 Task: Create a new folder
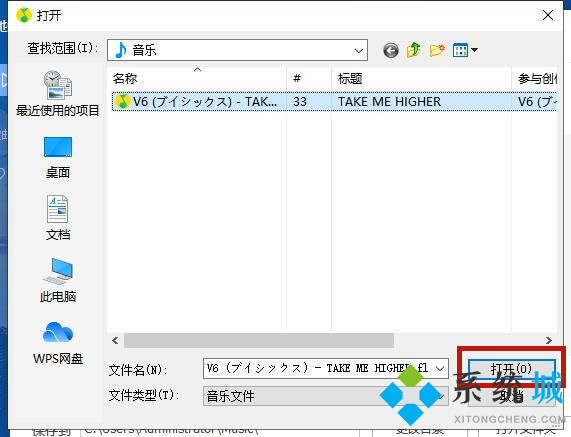coord(437,50)
